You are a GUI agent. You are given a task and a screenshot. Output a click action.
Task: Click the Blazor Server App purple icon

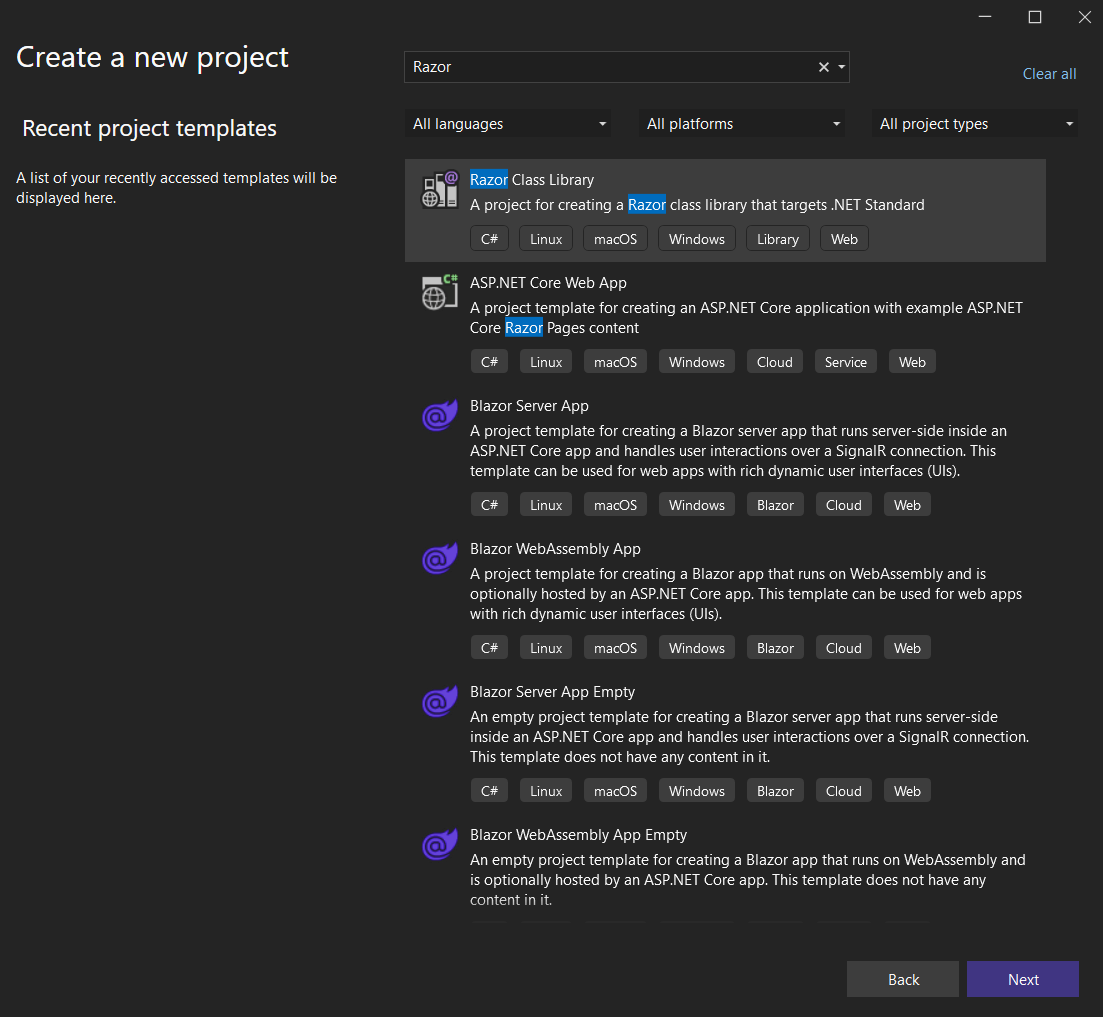[439, 416]
